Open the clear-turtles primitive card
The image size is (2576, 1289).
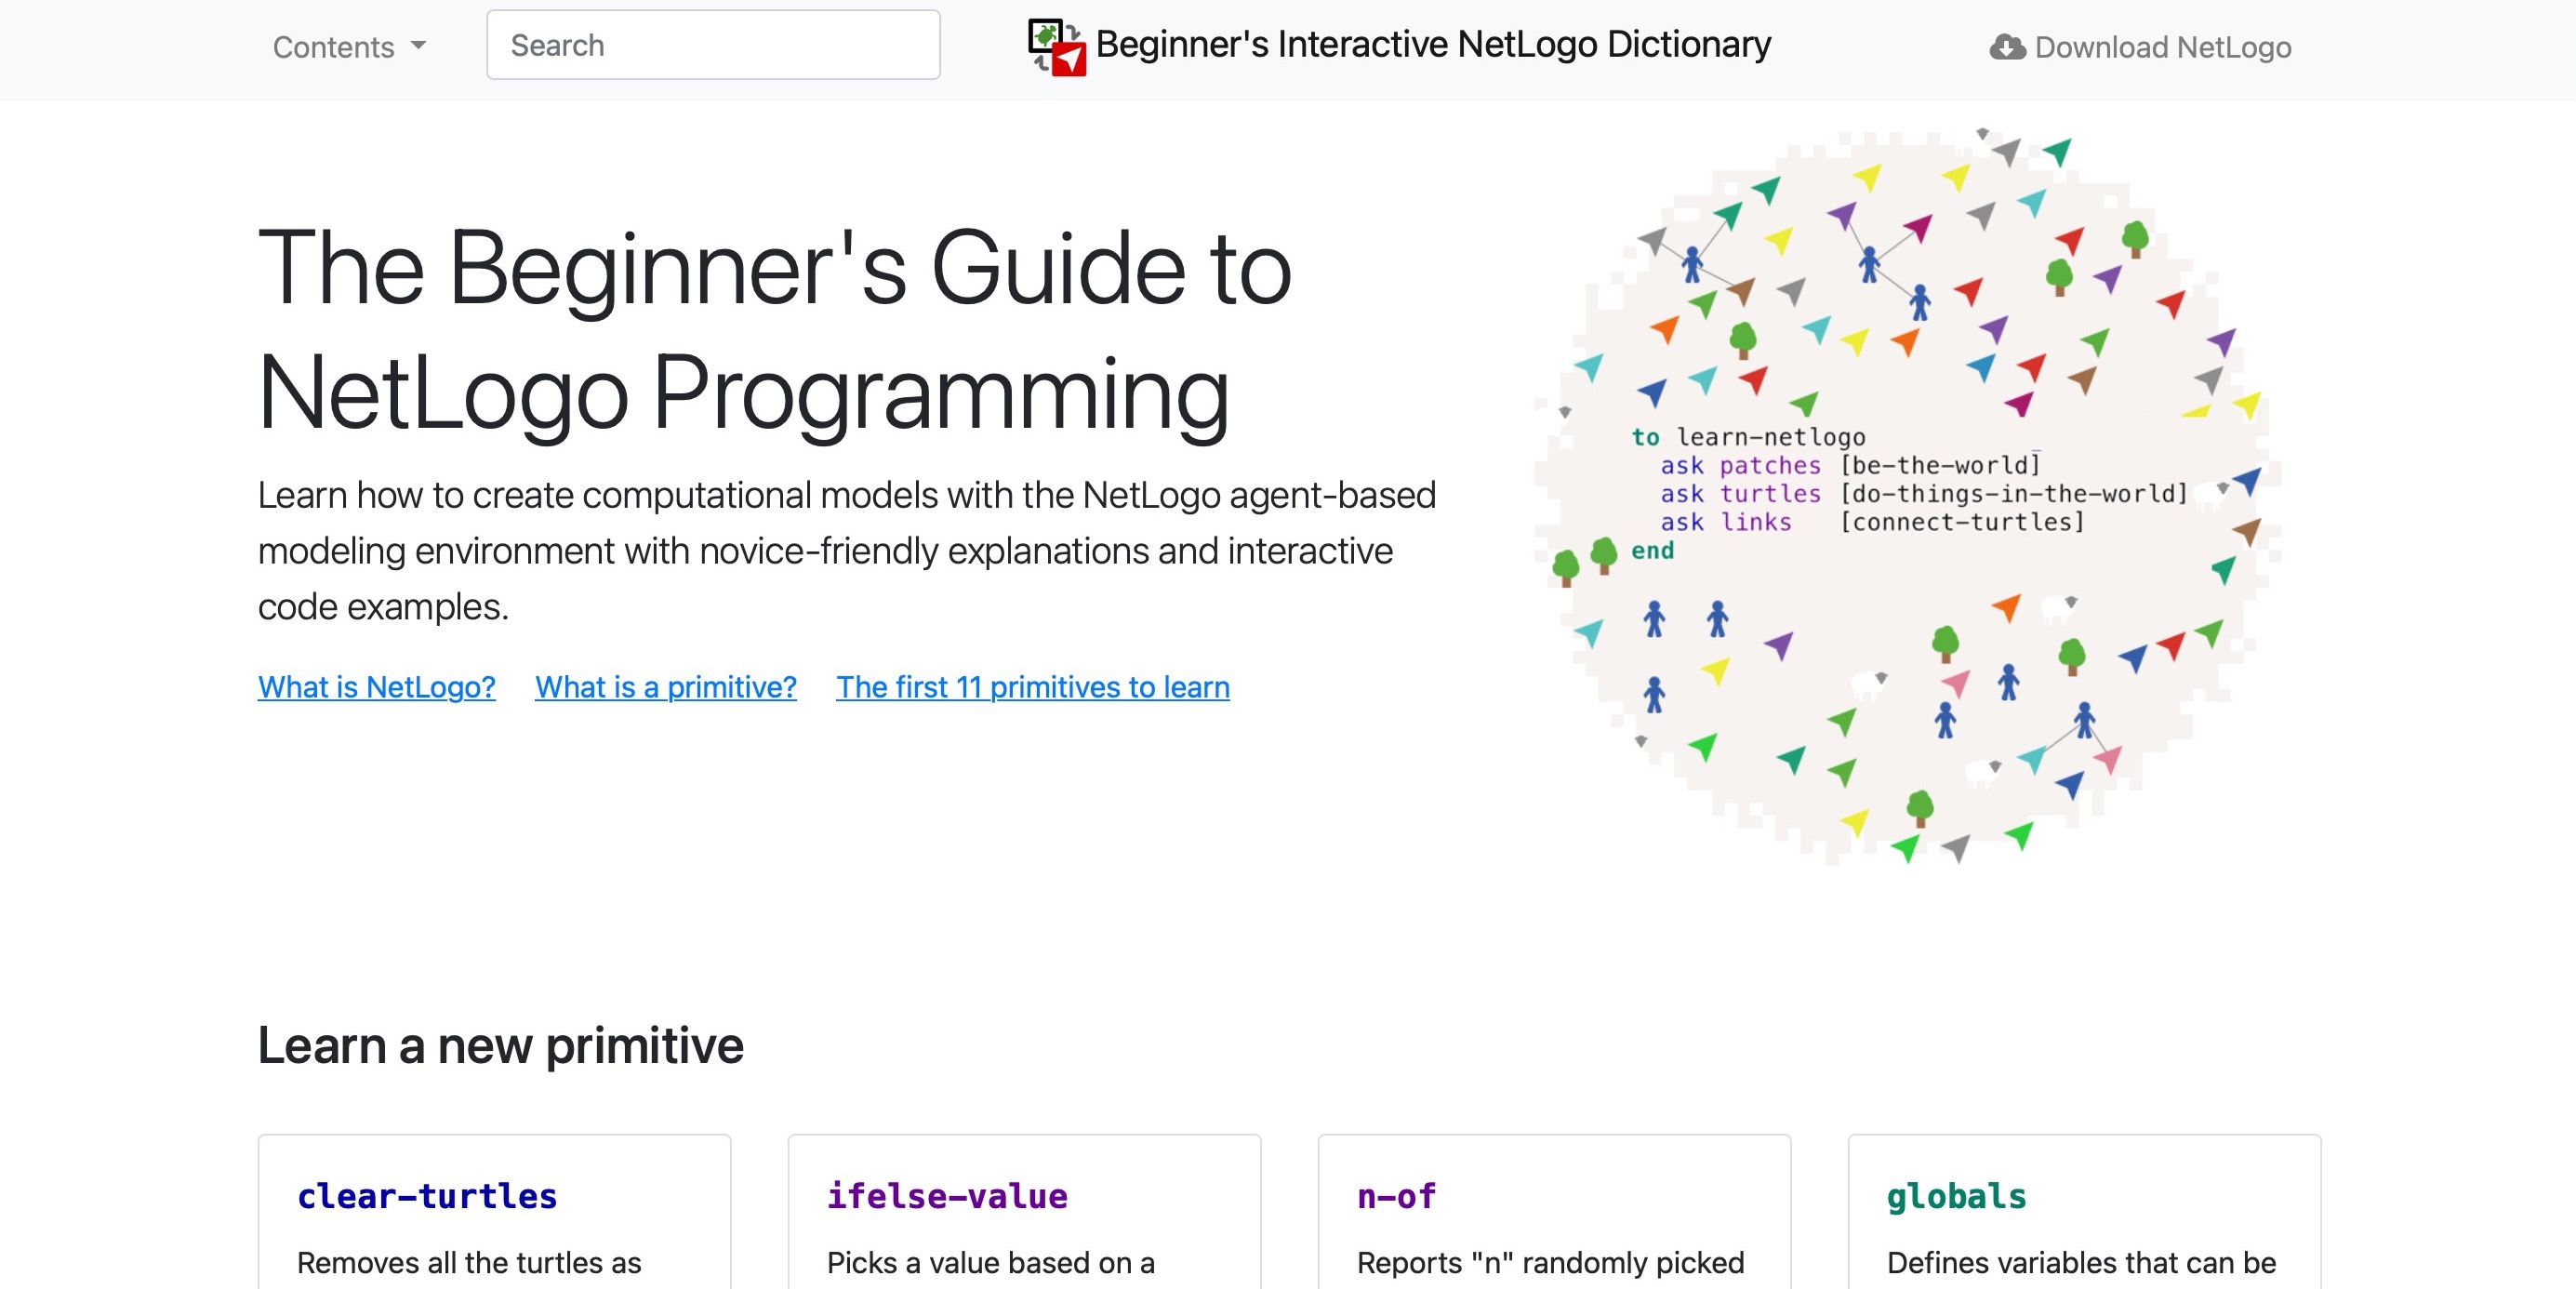[x=427, y=1196]
